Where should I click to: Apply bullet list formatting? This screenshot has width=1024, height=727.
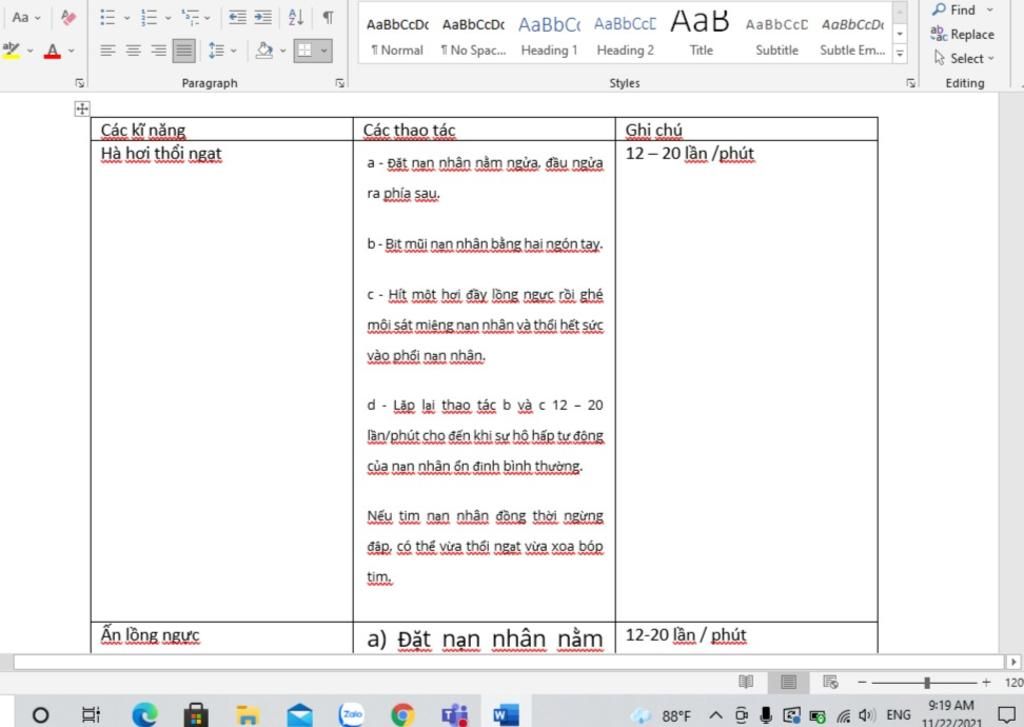tap(108, 18)
